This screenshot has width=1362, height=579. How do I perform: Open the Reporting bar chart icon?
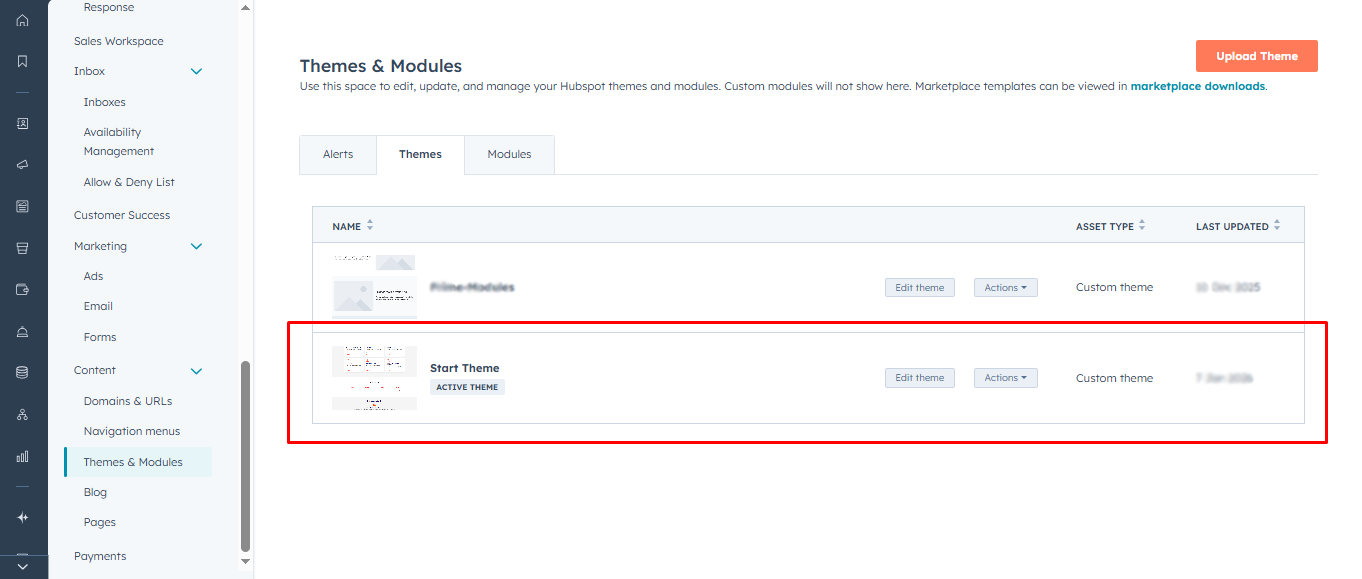tap(22, 456)
